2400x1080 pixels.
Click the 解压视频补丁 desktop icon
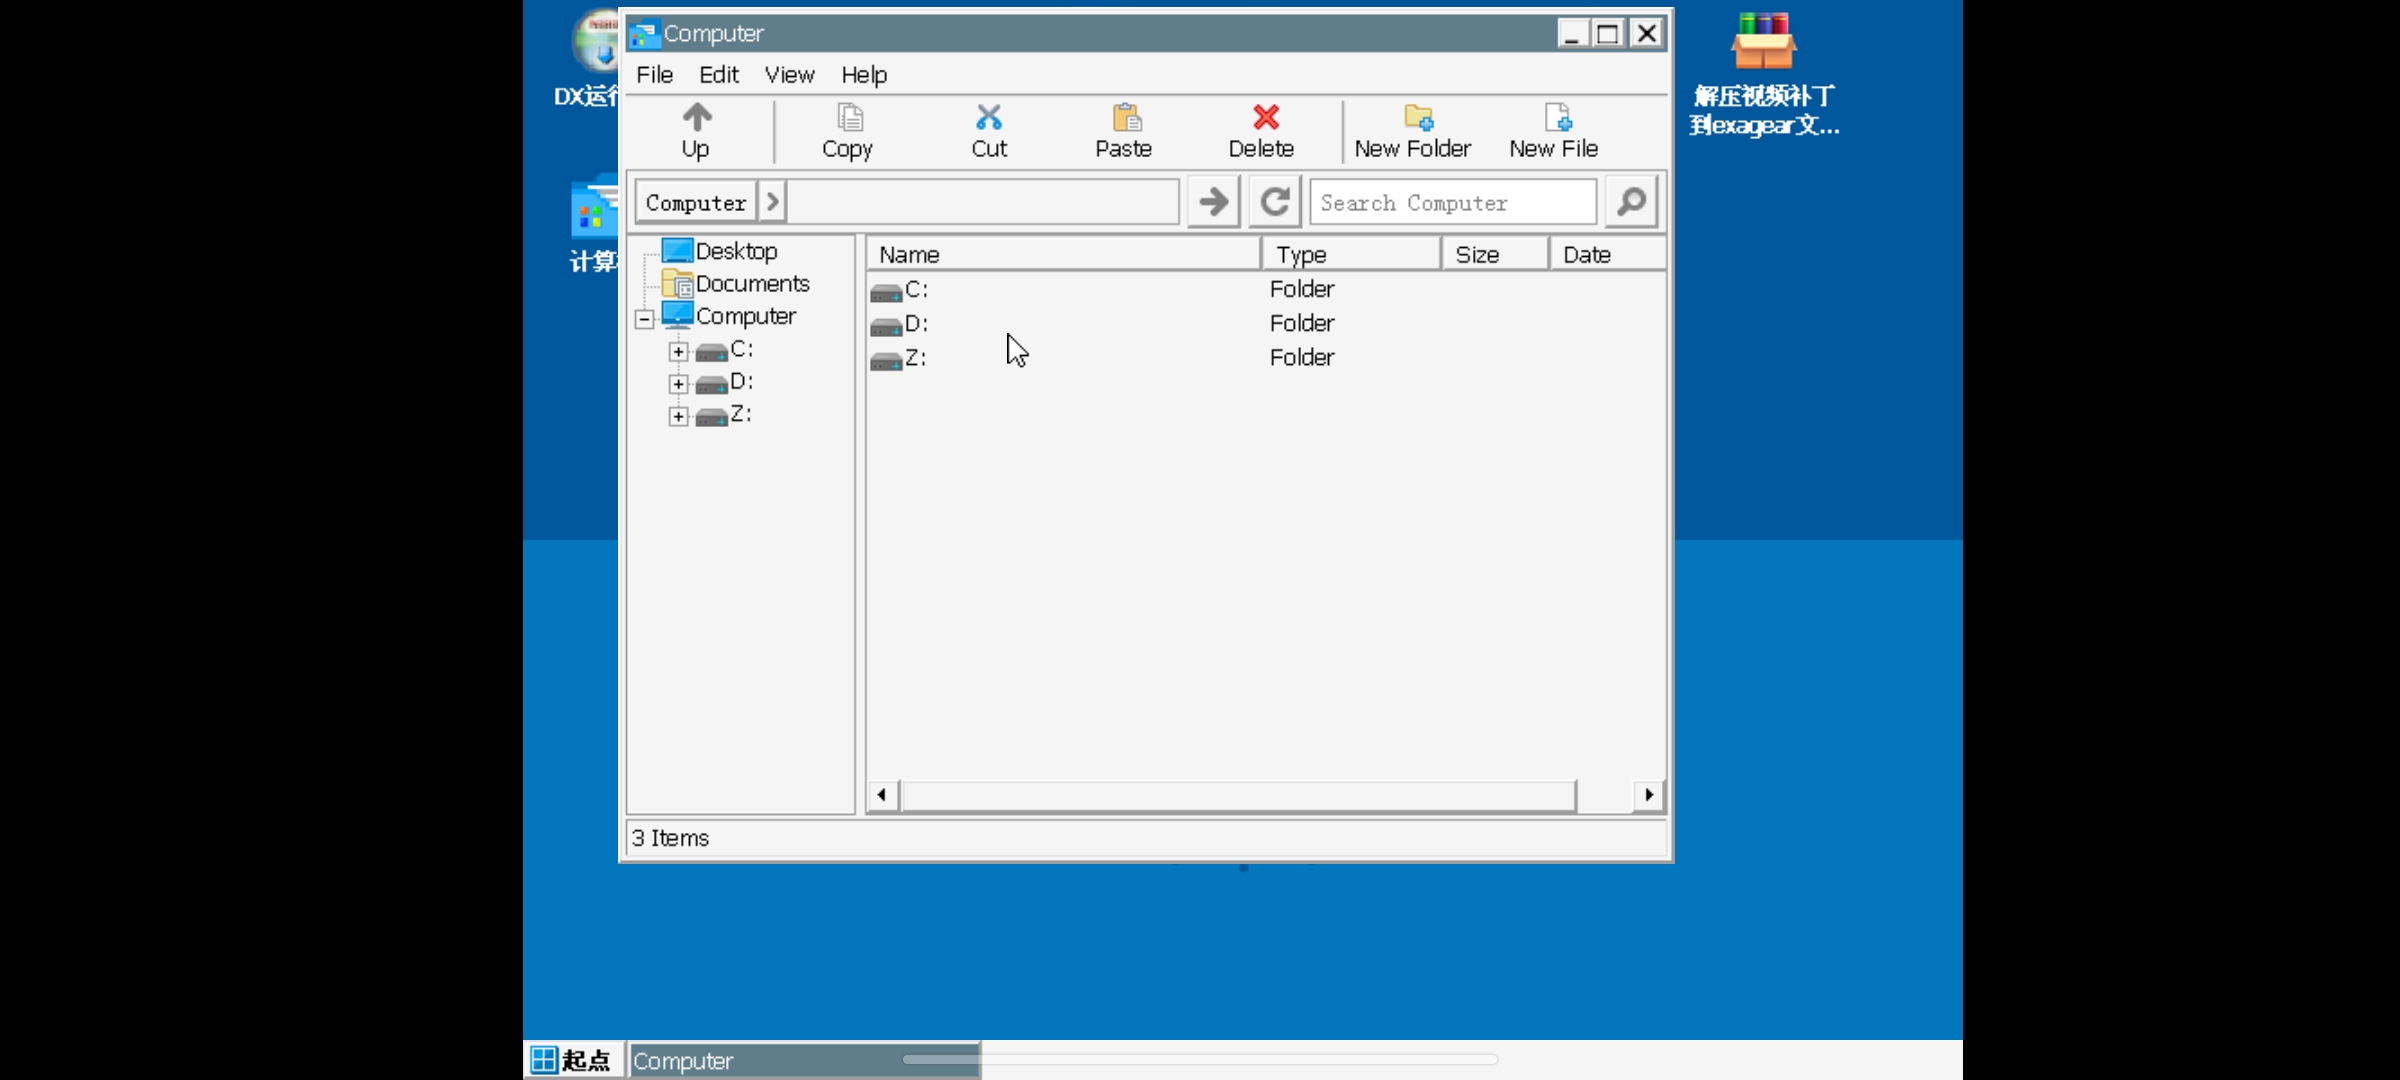tap(1764, 75)
